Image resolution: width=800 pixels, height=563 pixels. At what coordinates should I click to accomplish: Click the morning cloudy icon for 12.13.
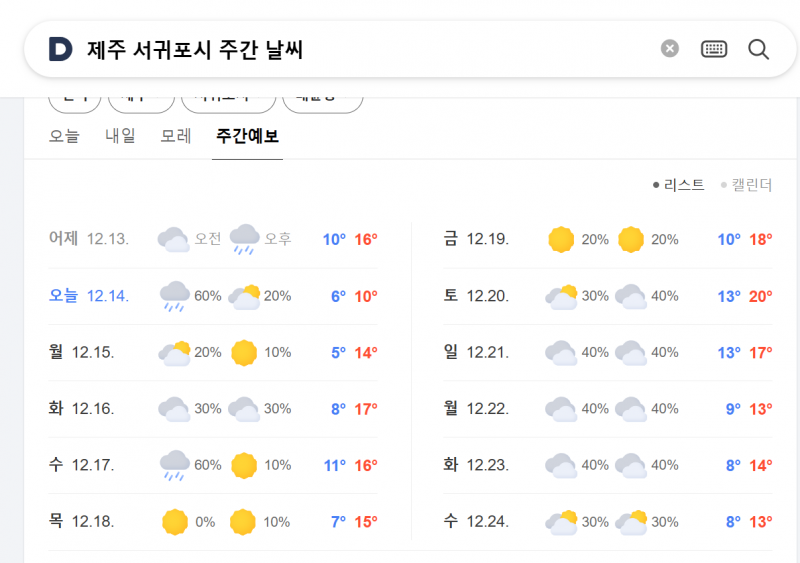tap(173, 239)
